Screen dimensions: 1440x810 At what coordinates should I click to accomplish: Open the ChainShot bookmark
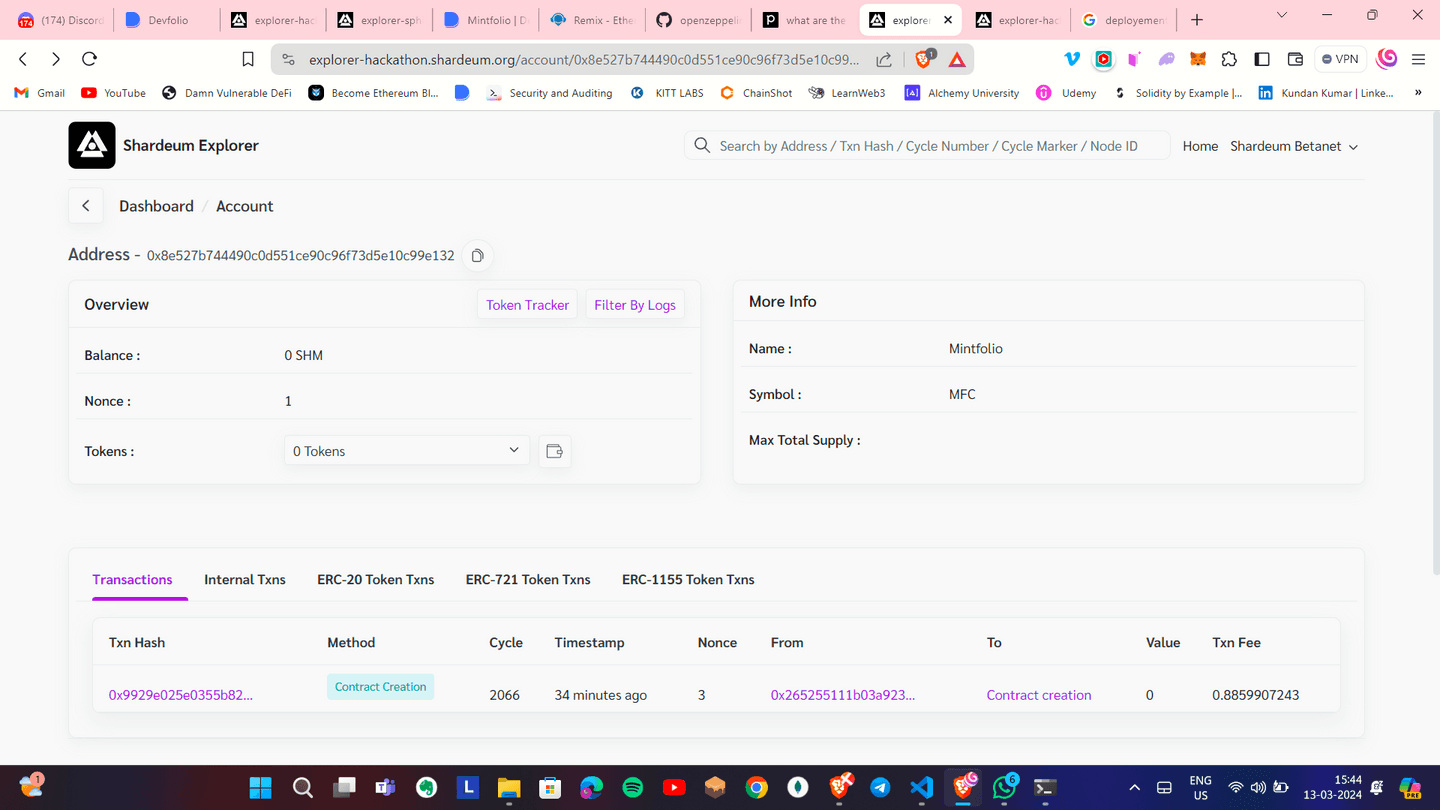755,93
